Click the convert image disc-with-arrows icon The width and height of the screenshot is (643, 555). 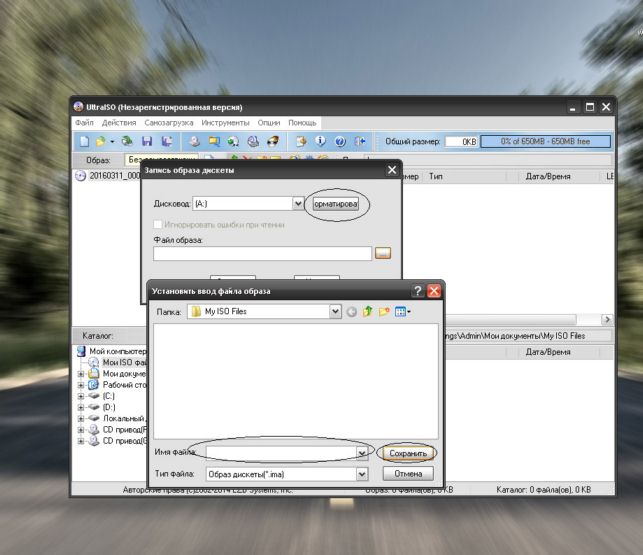tap(233, 142)
